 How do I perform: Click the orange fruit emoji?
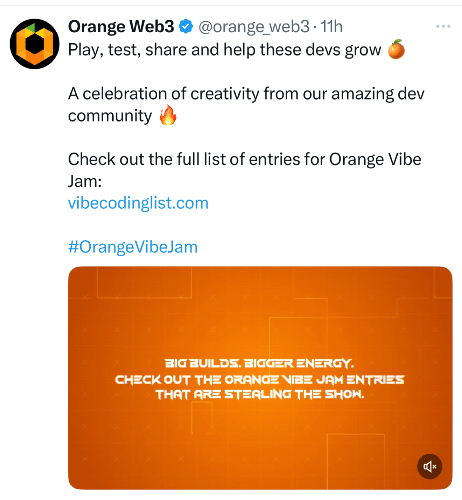[x=396, y=49]
